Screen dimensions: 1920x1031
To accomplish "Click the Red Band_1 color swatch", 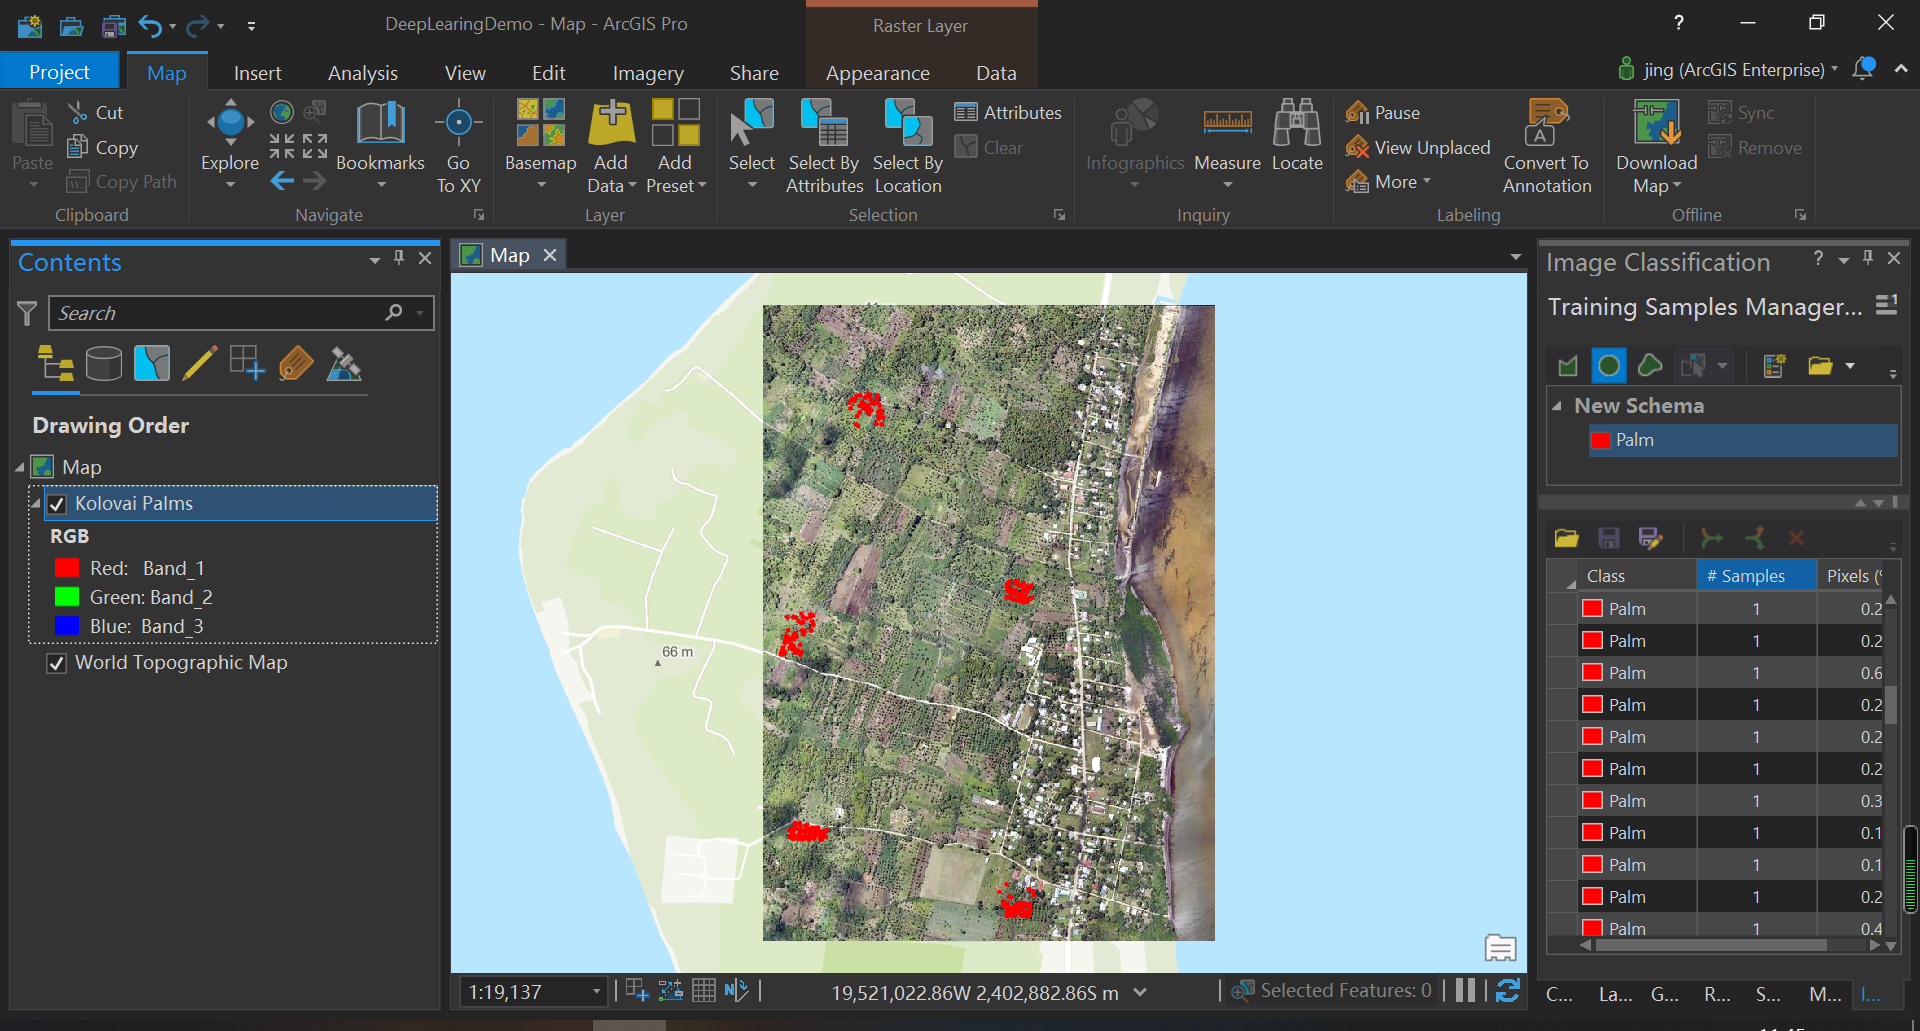I will click(67, 568).
